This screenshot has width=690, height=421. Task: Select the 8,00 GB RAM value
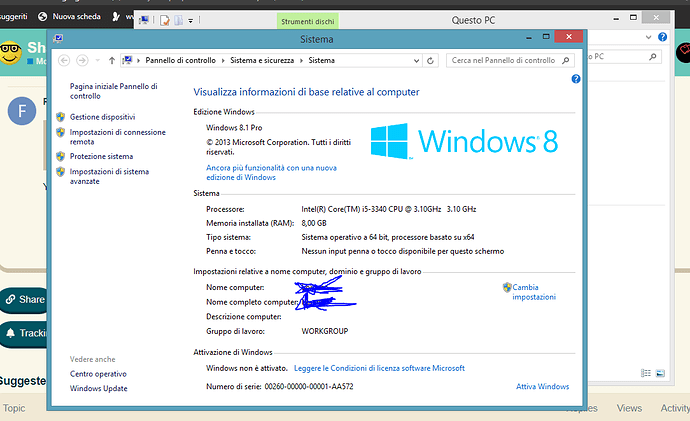click(x=314, y=223)
